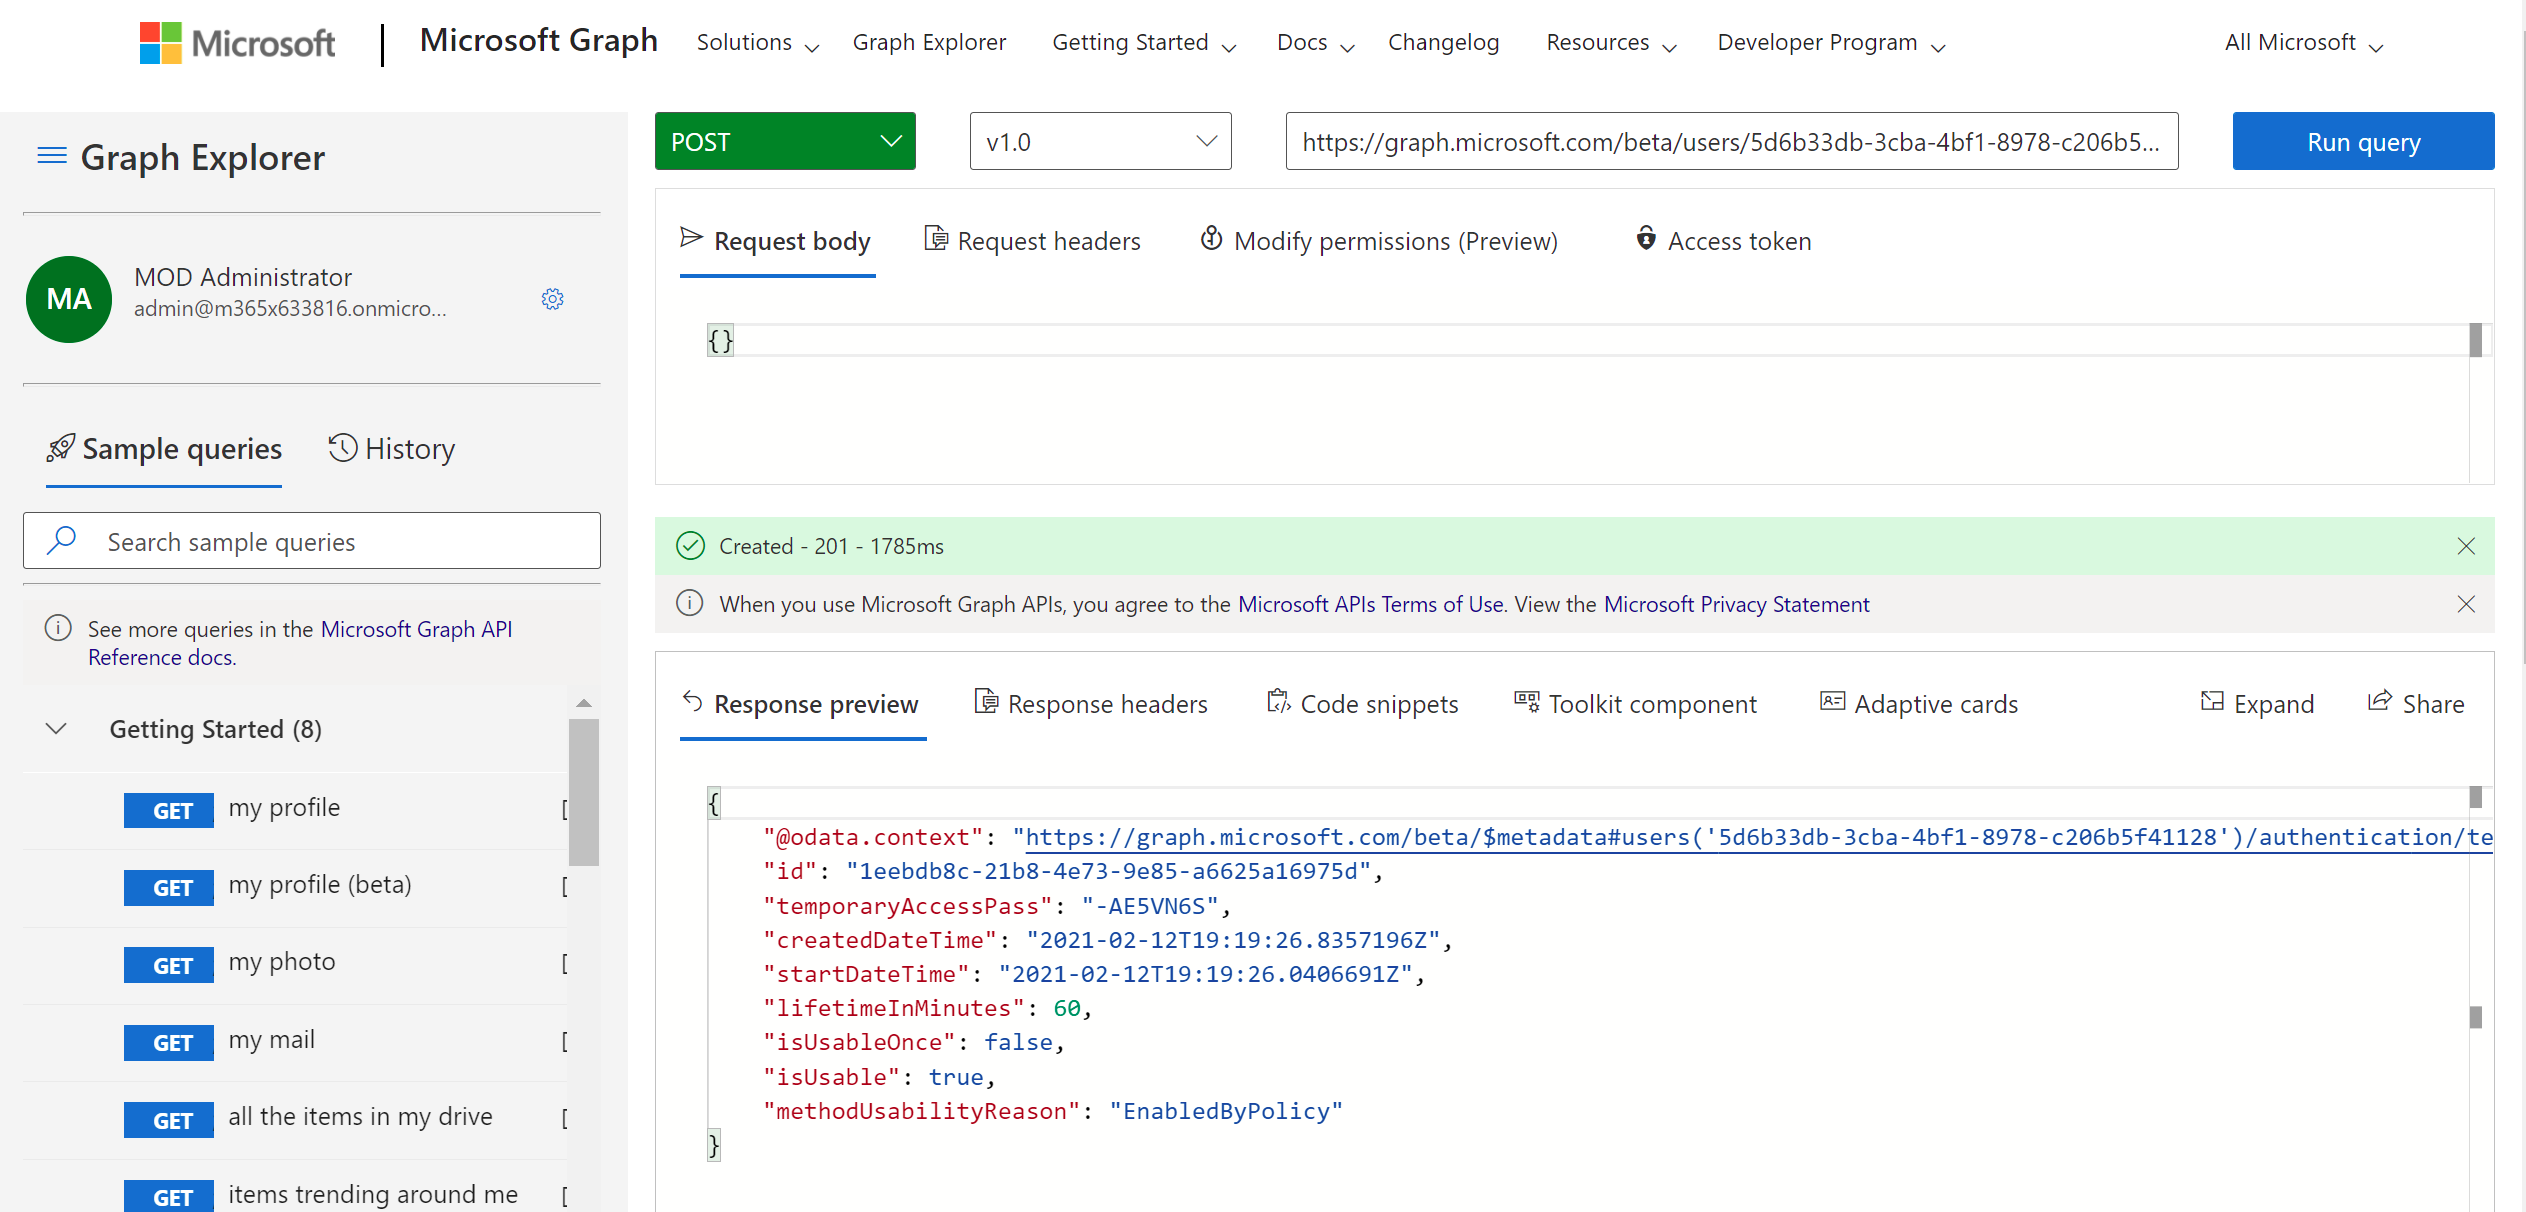Close the Terms of Use notice
The width and height of the screenshot is (2526, 1212).
click(2465, 604)
